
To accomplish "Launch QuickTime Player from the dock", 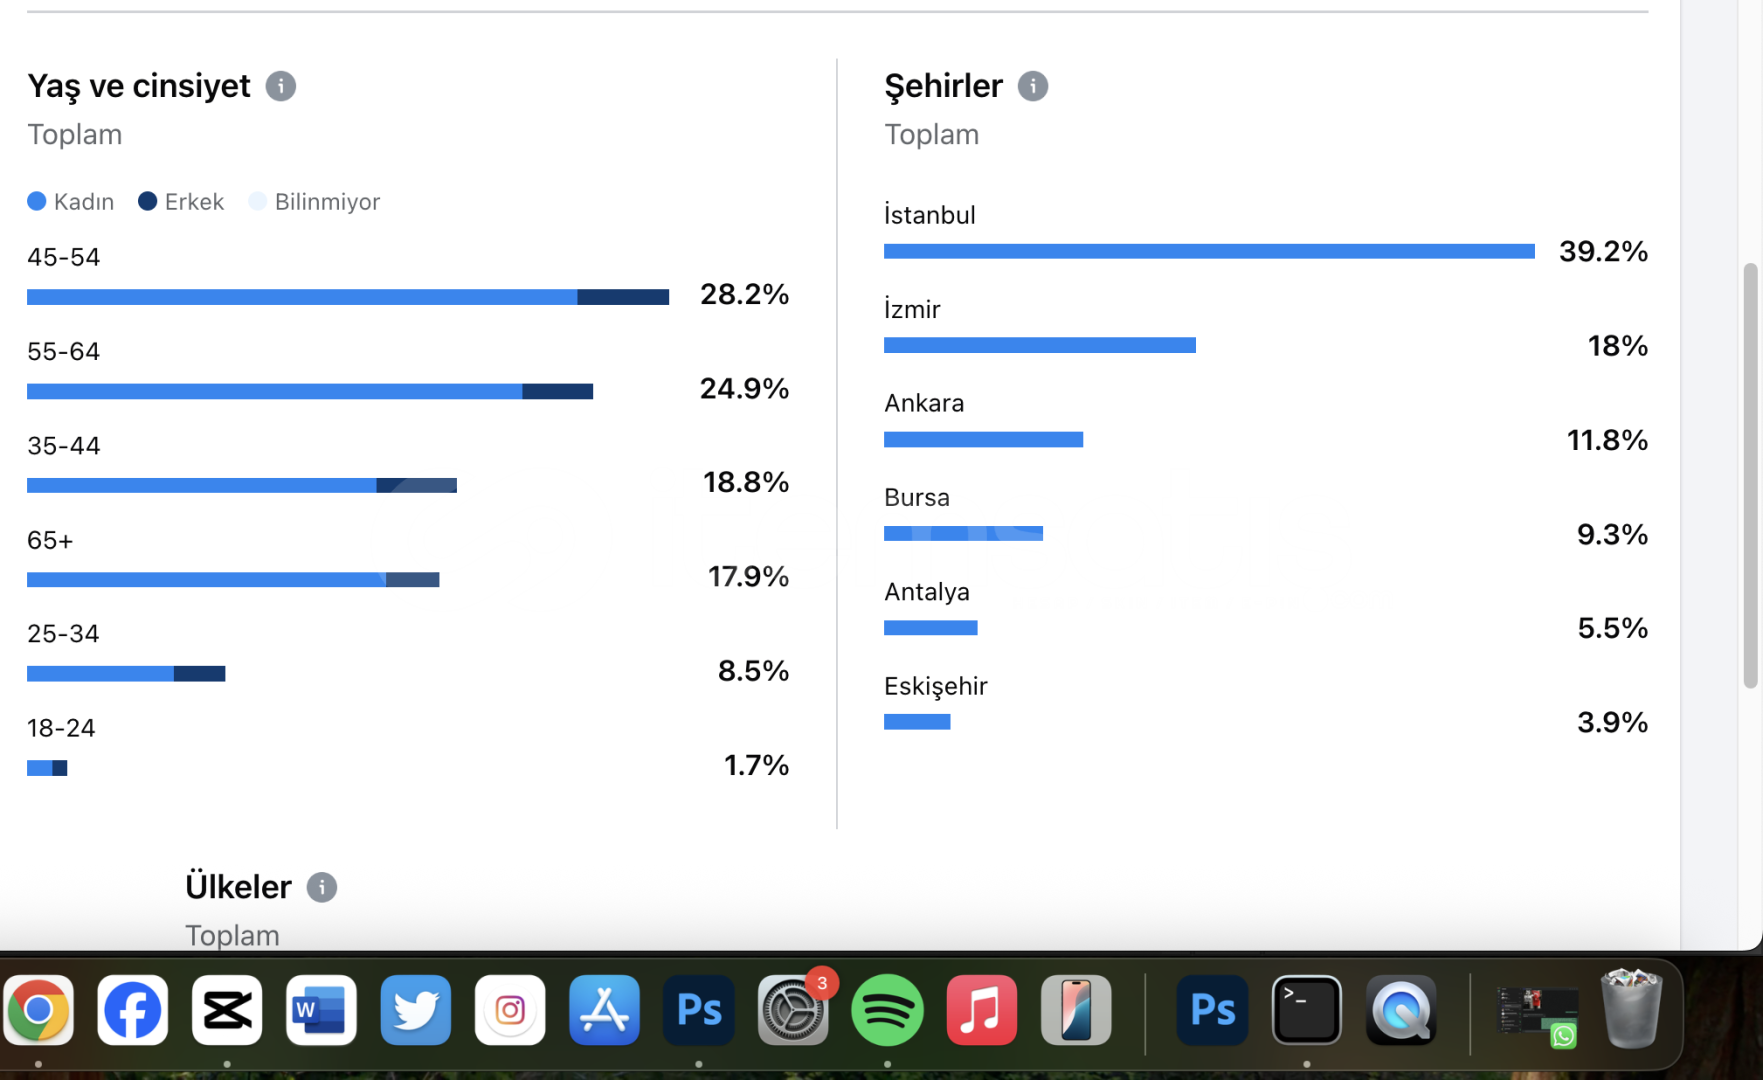I will coord(1401,1010).
